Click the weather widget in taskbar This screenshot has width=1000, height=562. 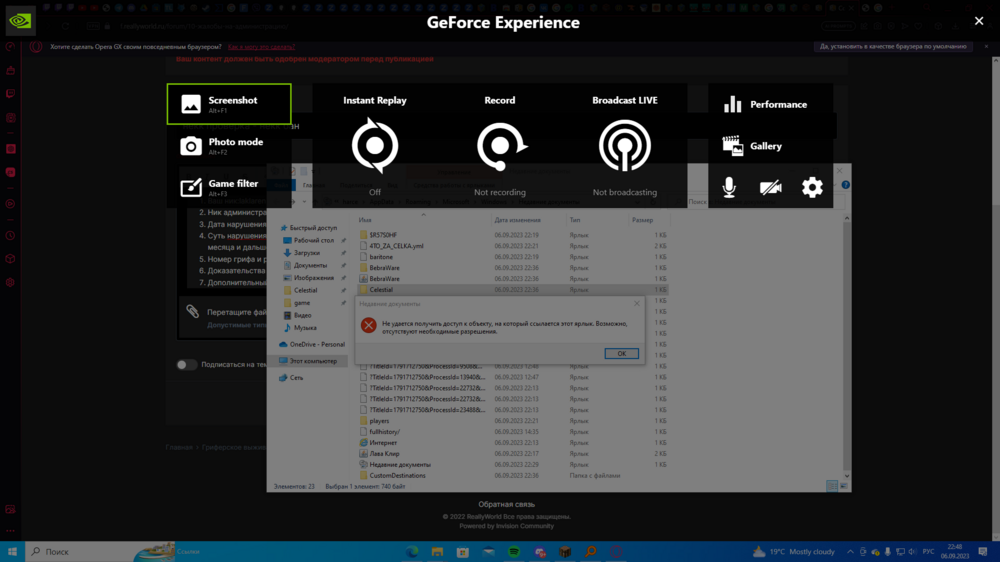pyautogui.click(x=794, y=552)
